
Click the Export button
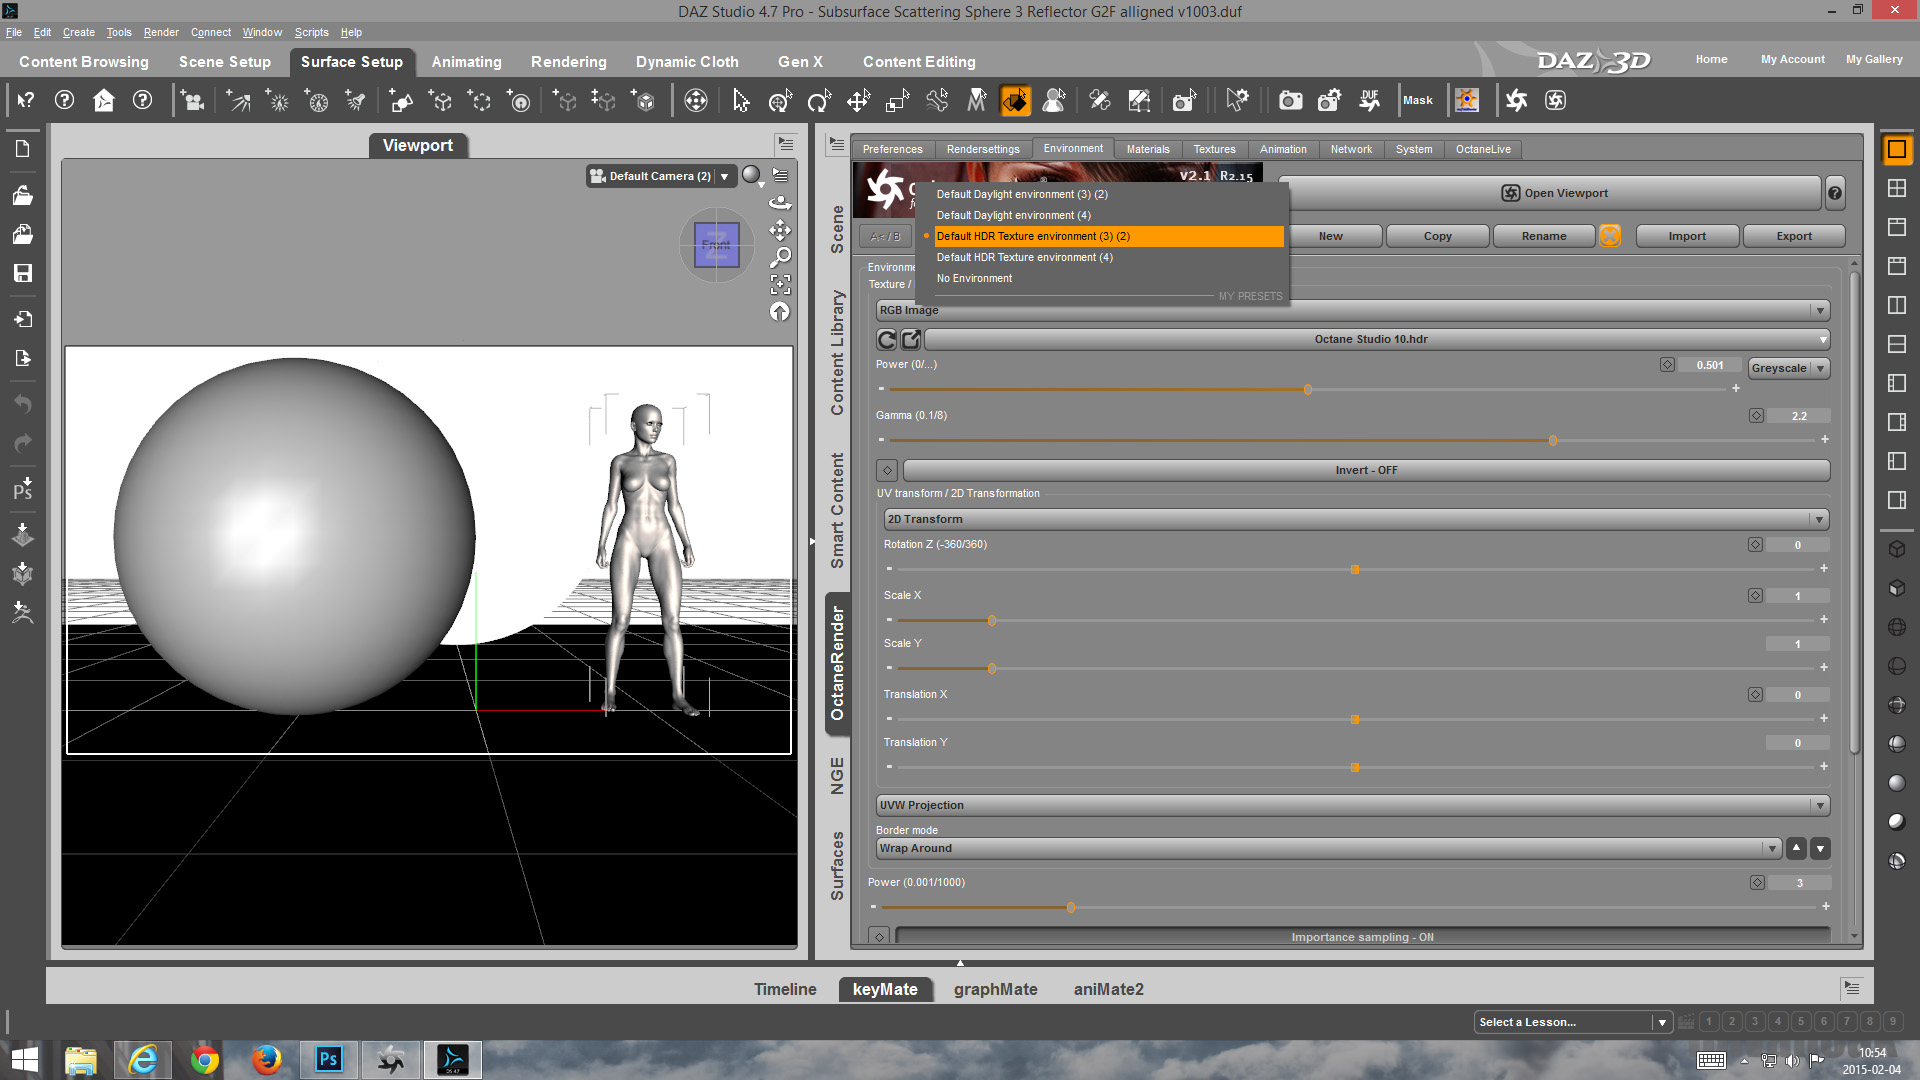pyautogui.click(x=1793, y=236)
